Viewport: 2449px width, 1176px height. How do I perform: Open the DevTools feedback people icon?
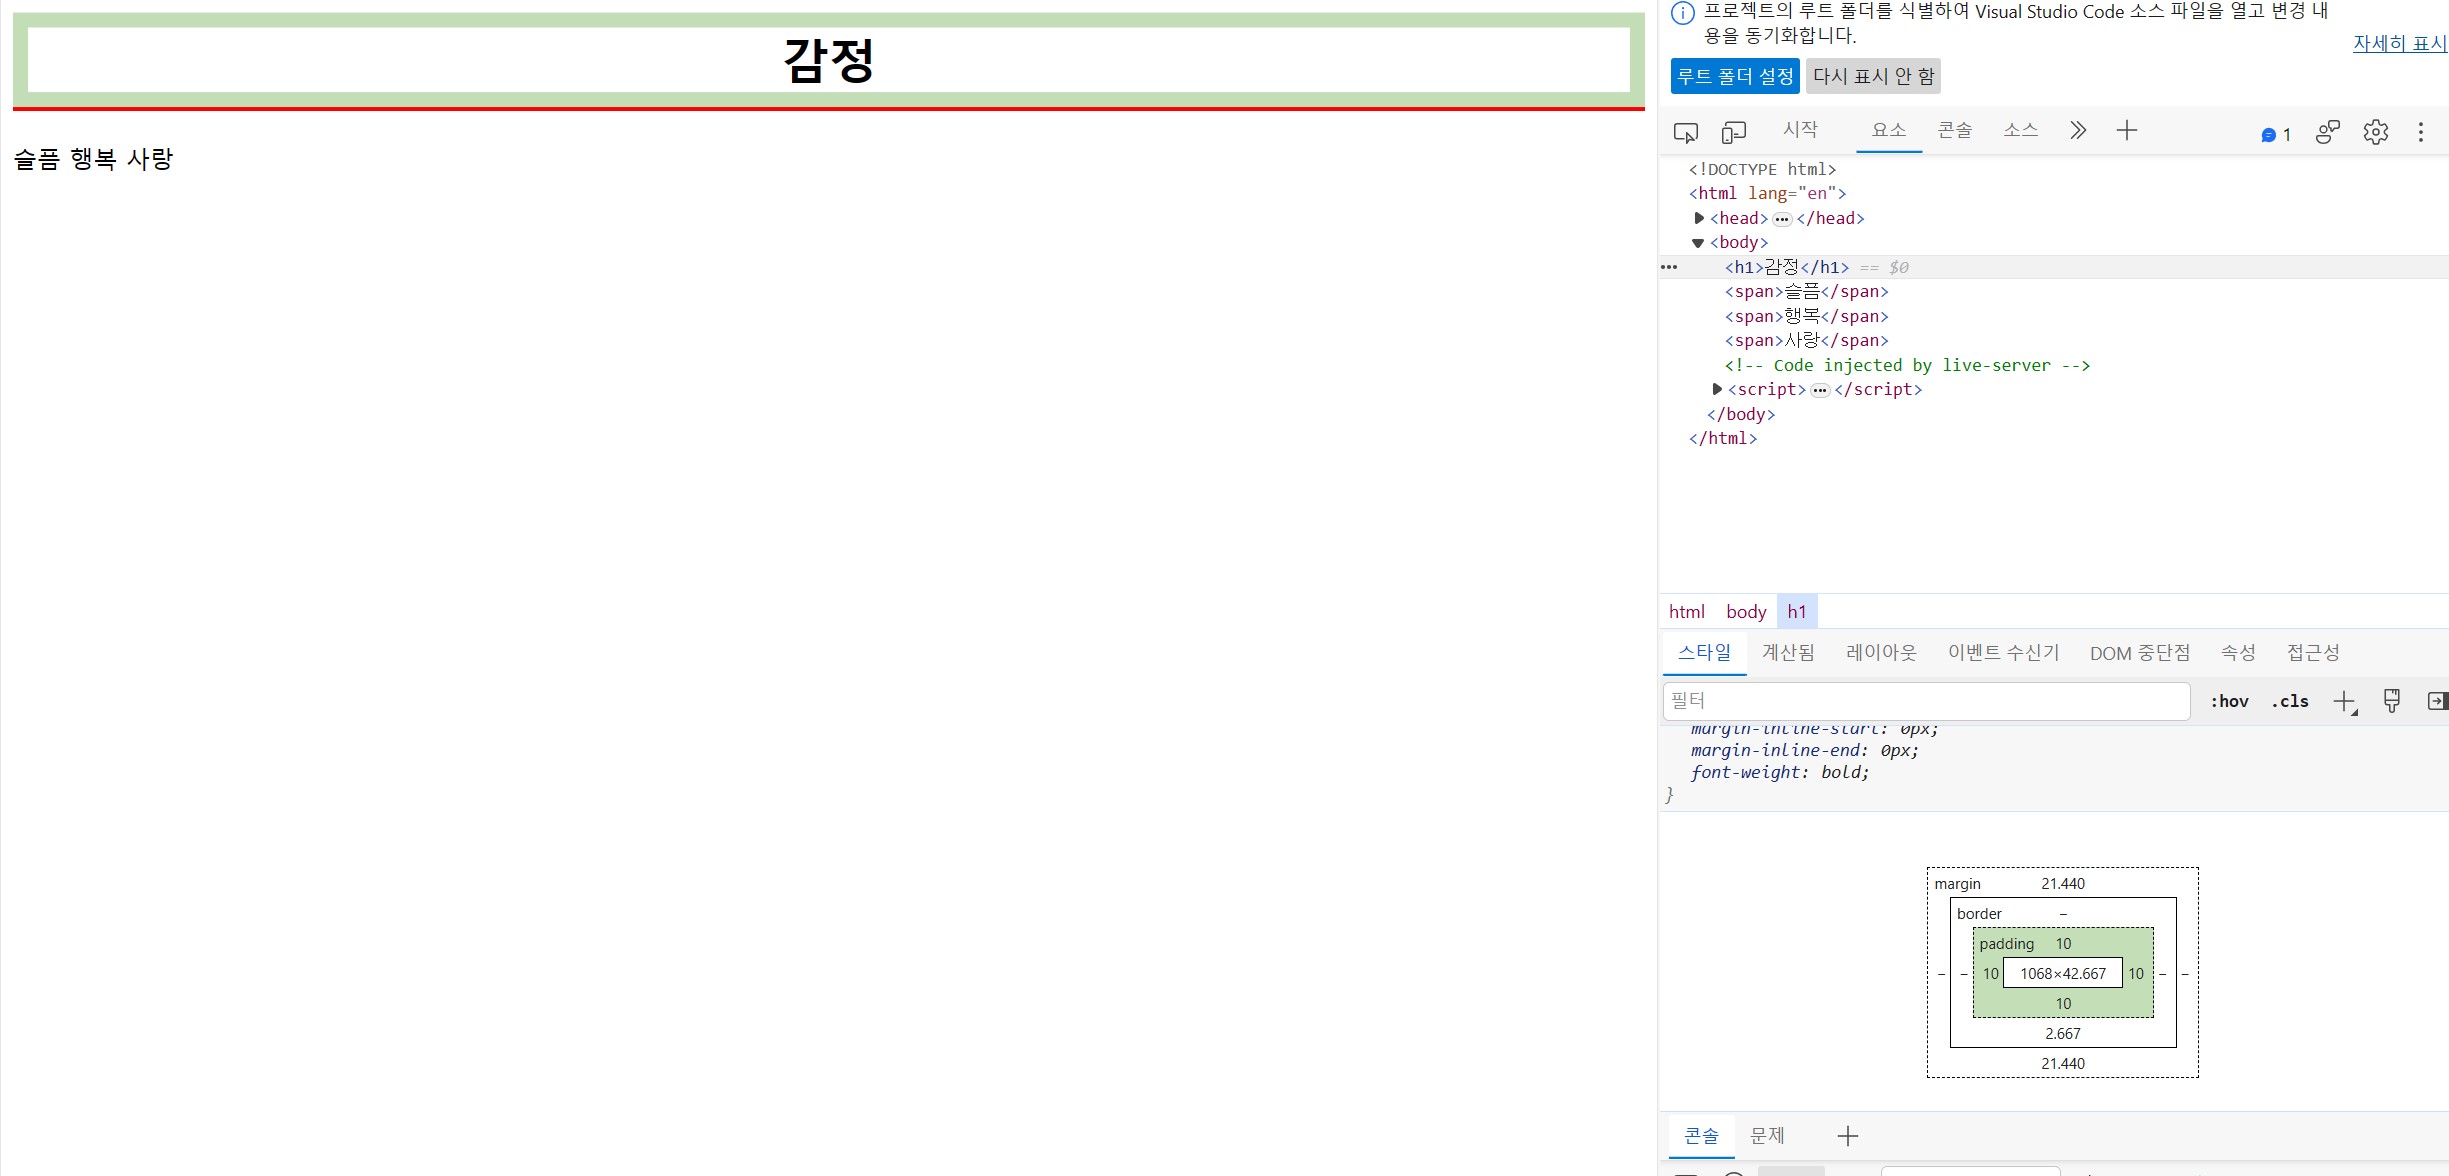2328,132
